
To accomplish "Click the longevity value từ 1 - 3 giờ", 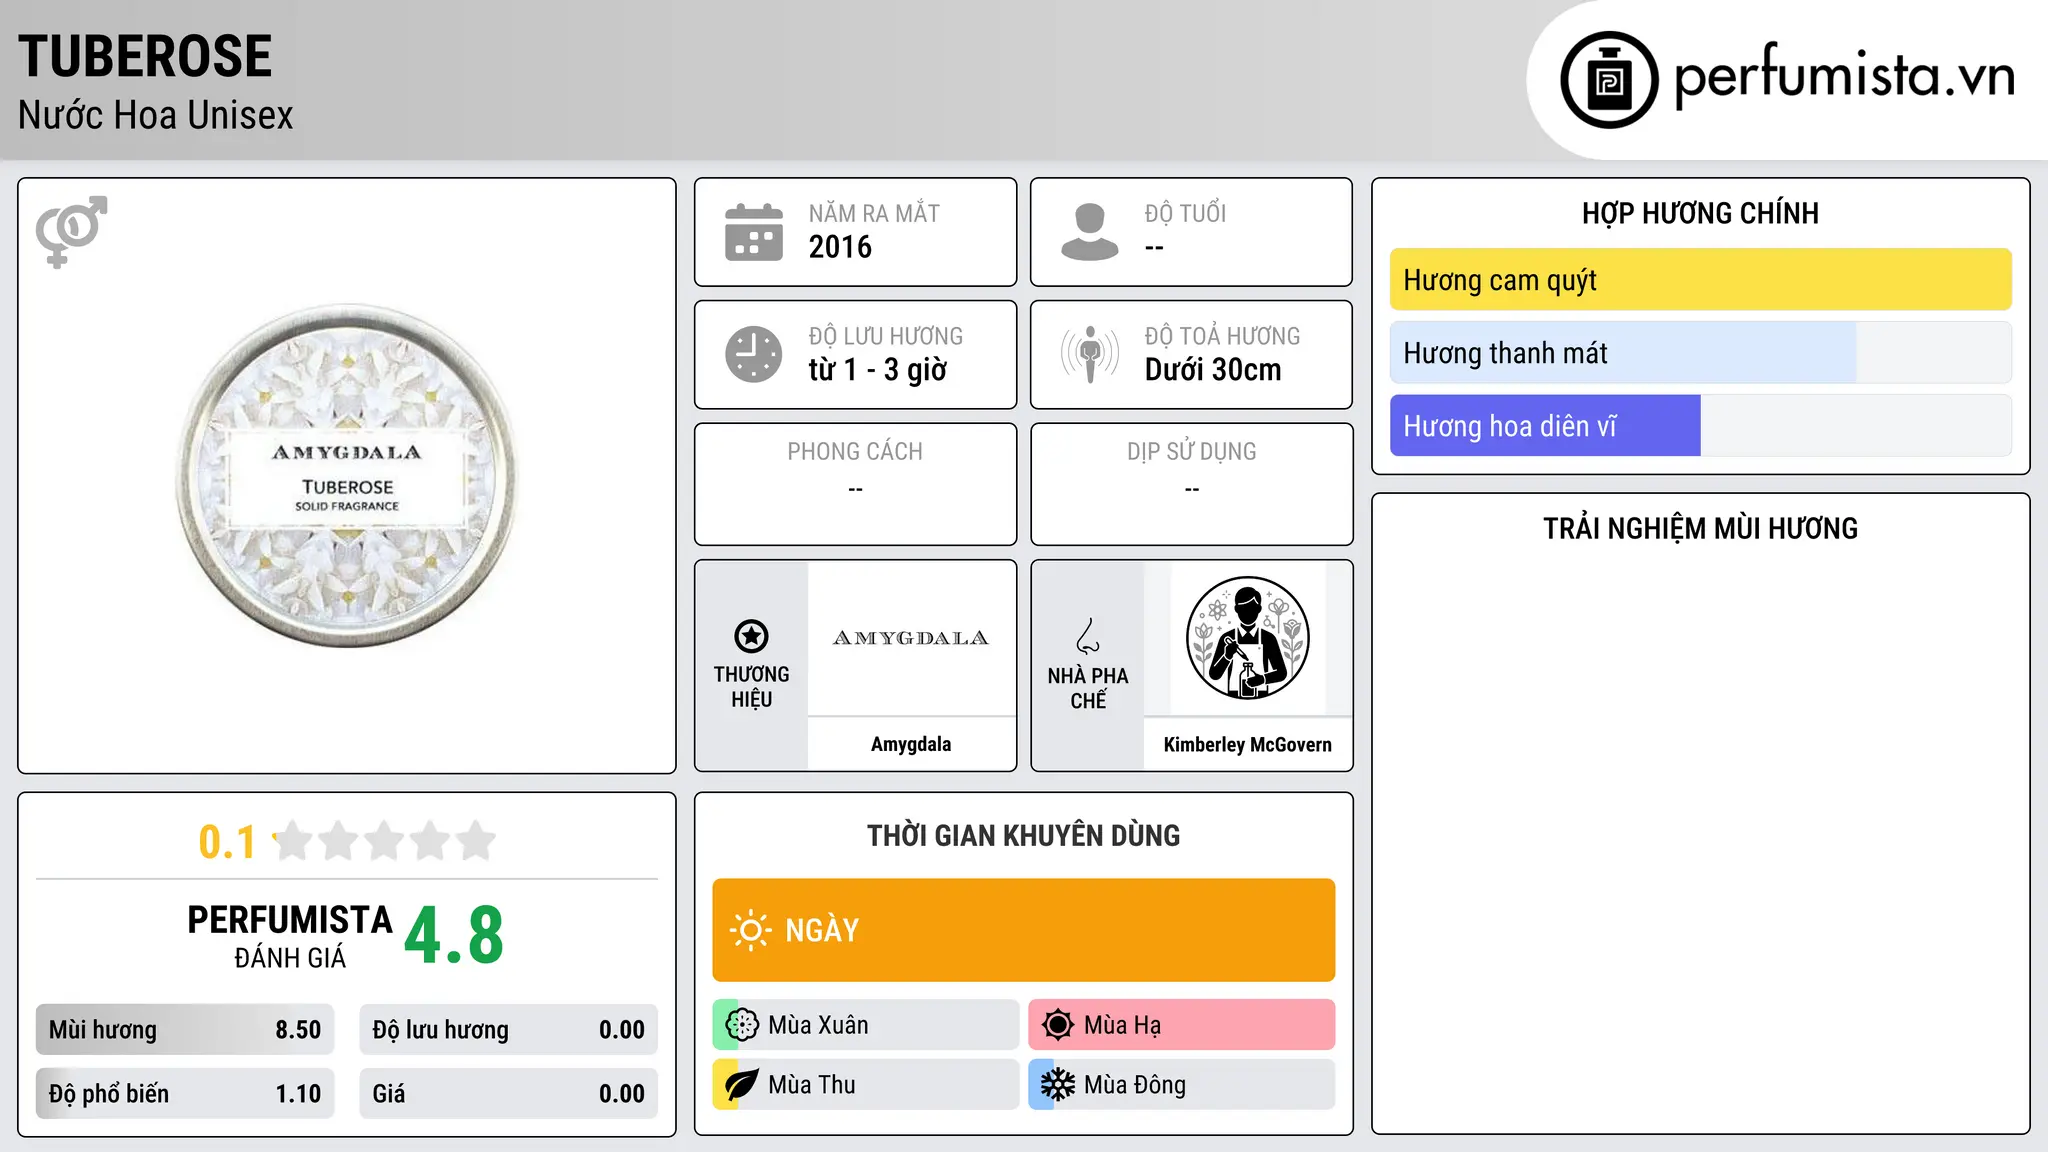I will [878, 370].
